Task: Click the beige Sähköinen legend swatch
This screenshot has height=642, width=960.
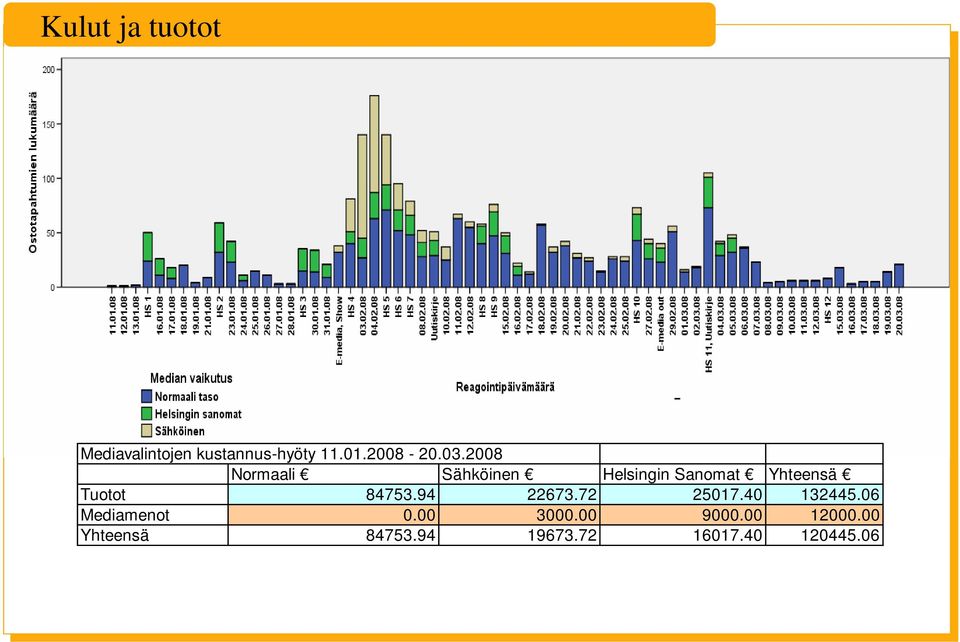Action: click(146, 431)
